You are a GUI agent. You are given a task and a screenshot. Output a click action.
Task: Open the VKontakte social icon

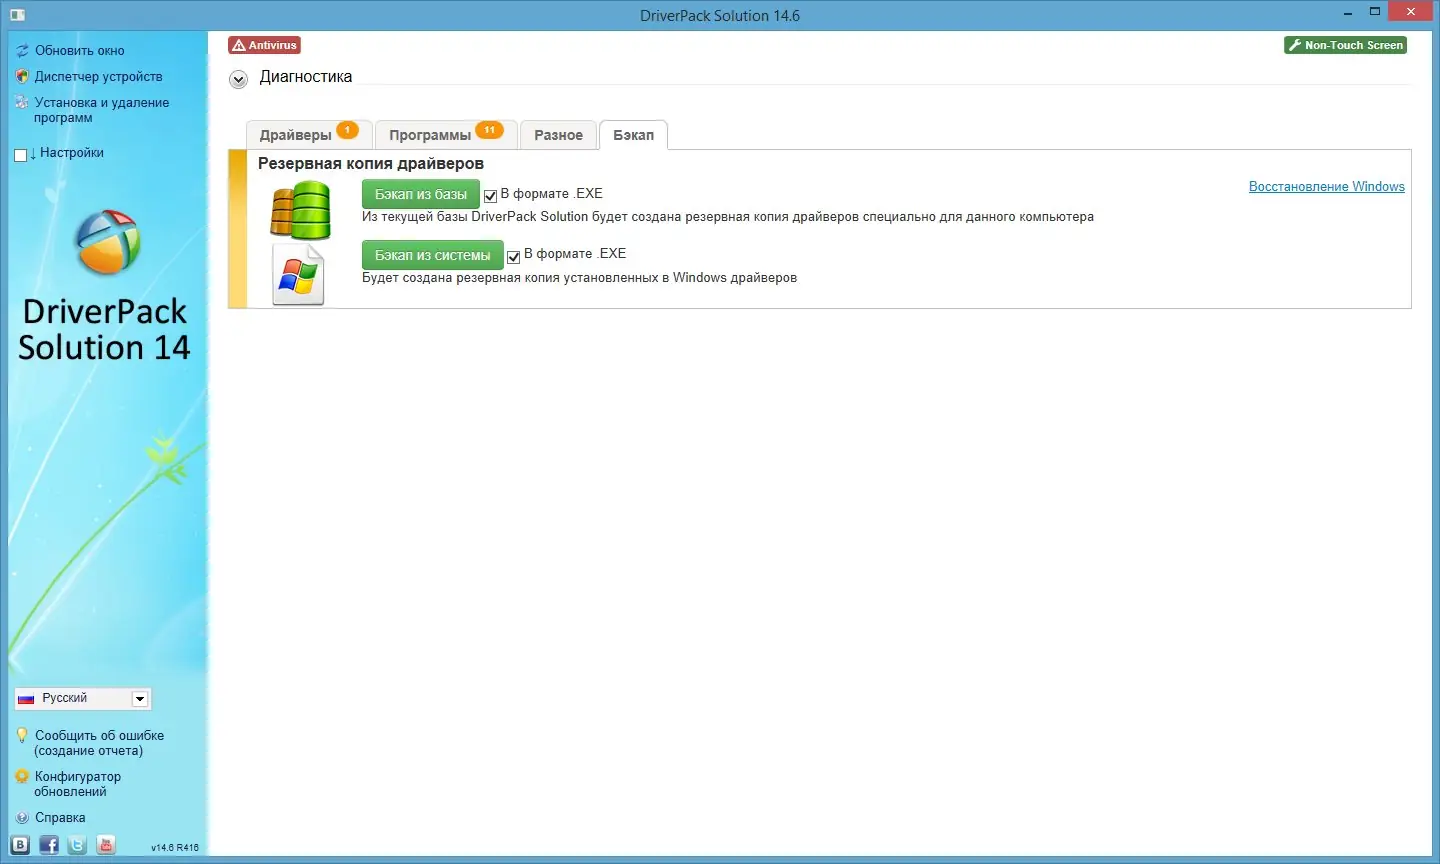click(19, 845)
